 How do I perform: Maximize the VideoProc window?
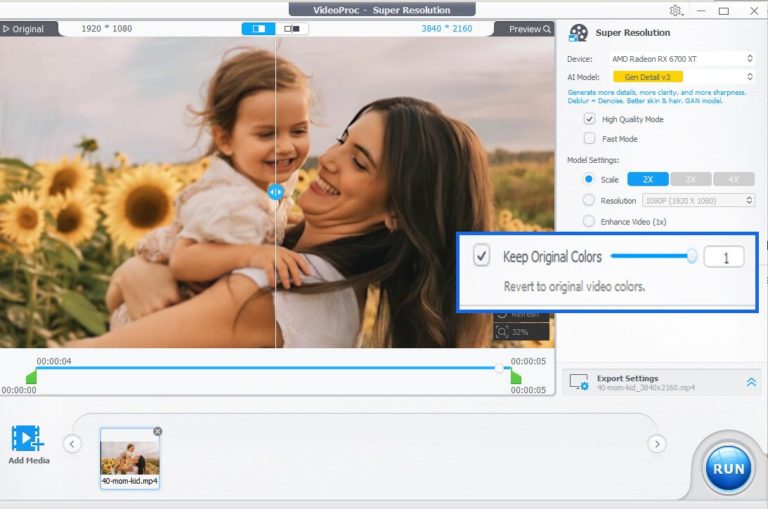[724, 11]
